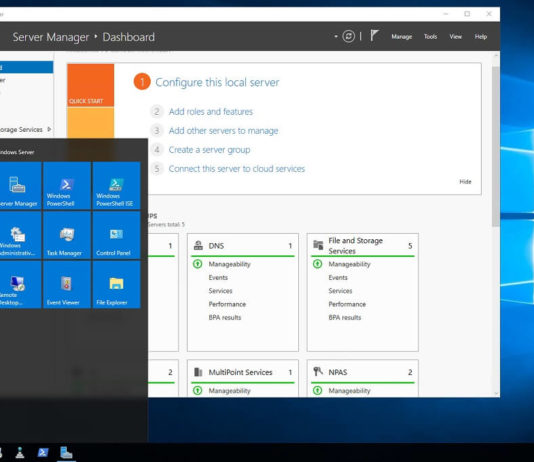Screen dimensions: 534x462
Task: Click the scrollbar down arrow in Server Manager
Action: coord(496,393)
